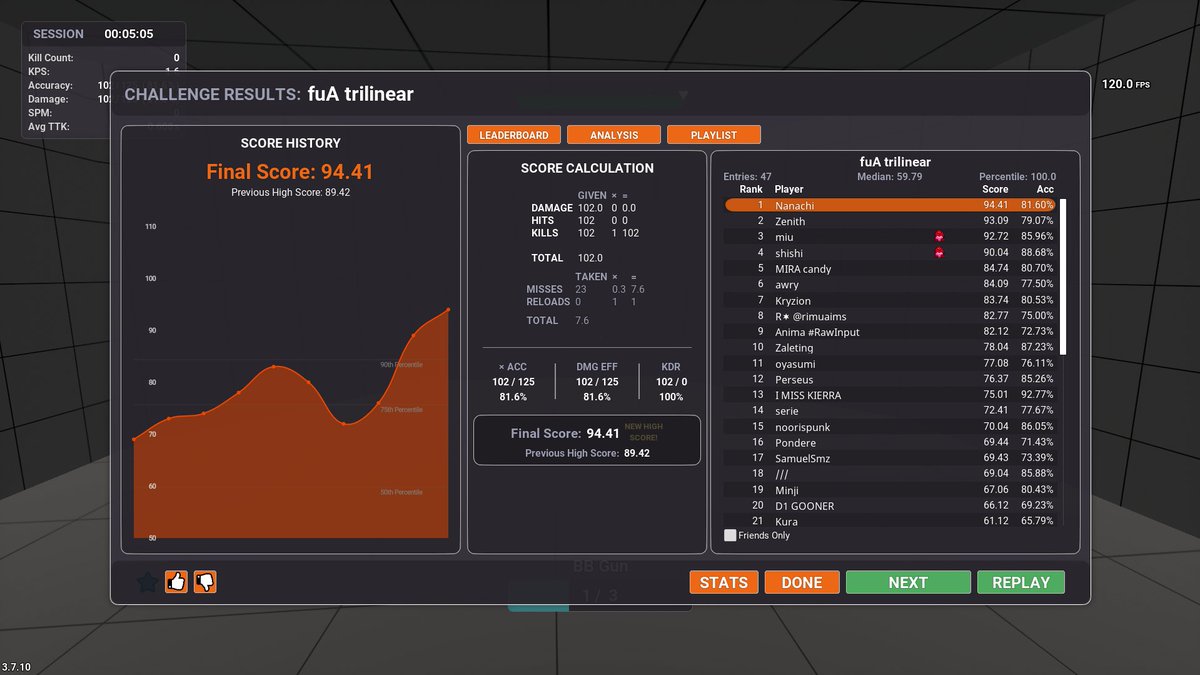Click the Percentile: 100.0 text

tap(1017, 177)
